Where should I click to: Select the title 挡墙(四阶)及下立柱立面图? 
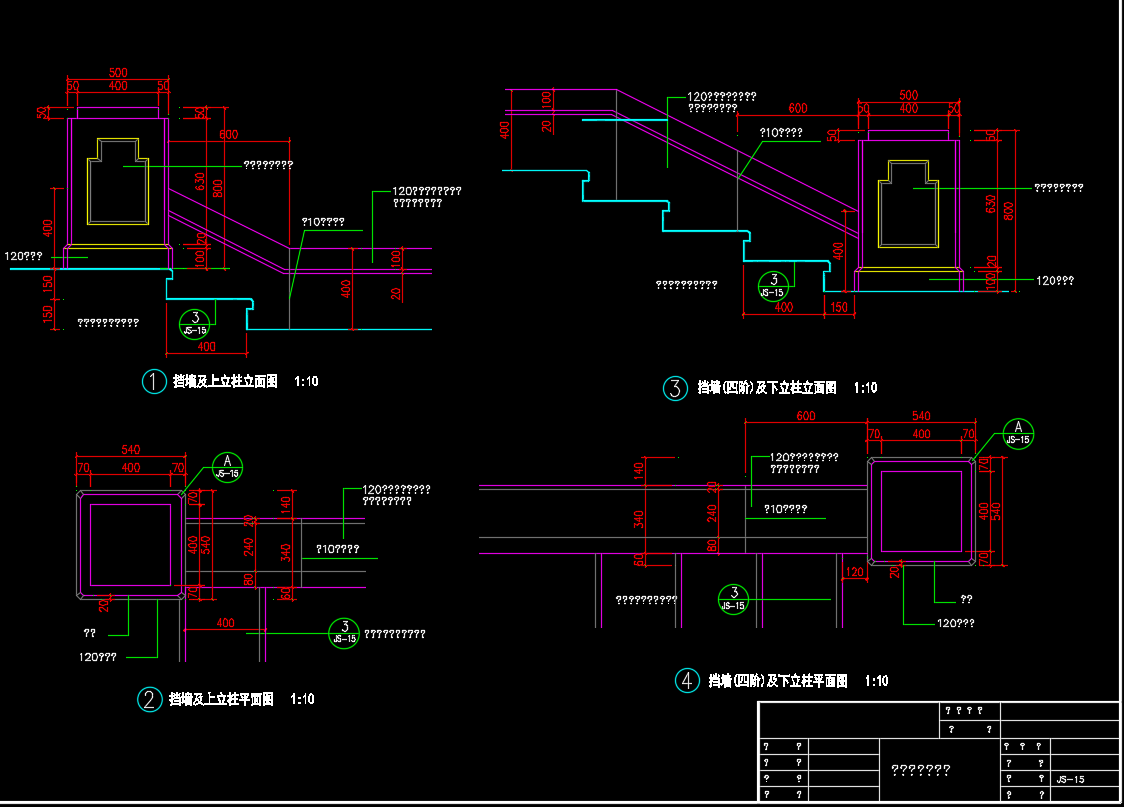767,388
